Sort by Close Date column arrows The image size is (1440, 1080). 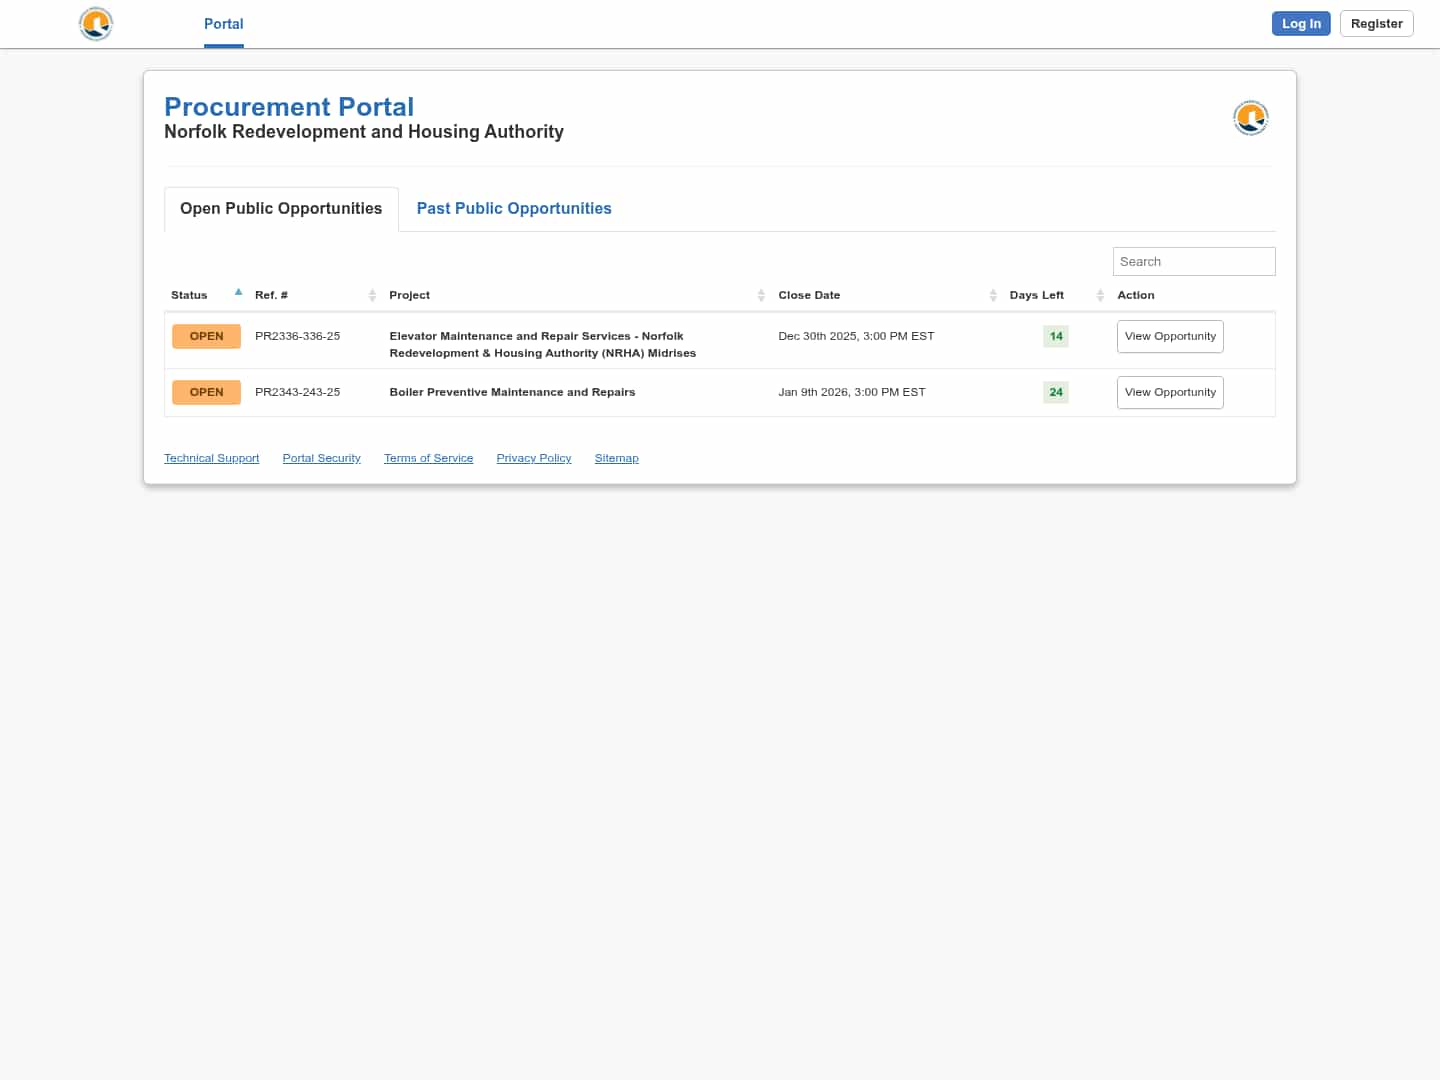click(x=993, y=295)
